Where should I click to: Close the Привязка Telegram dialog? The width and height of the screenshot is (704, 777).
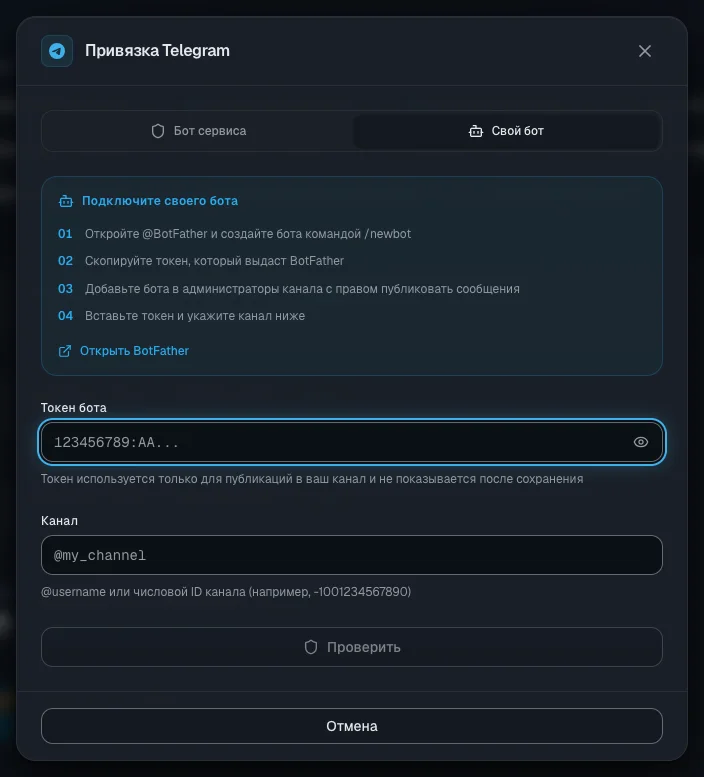tap(645, 51)
